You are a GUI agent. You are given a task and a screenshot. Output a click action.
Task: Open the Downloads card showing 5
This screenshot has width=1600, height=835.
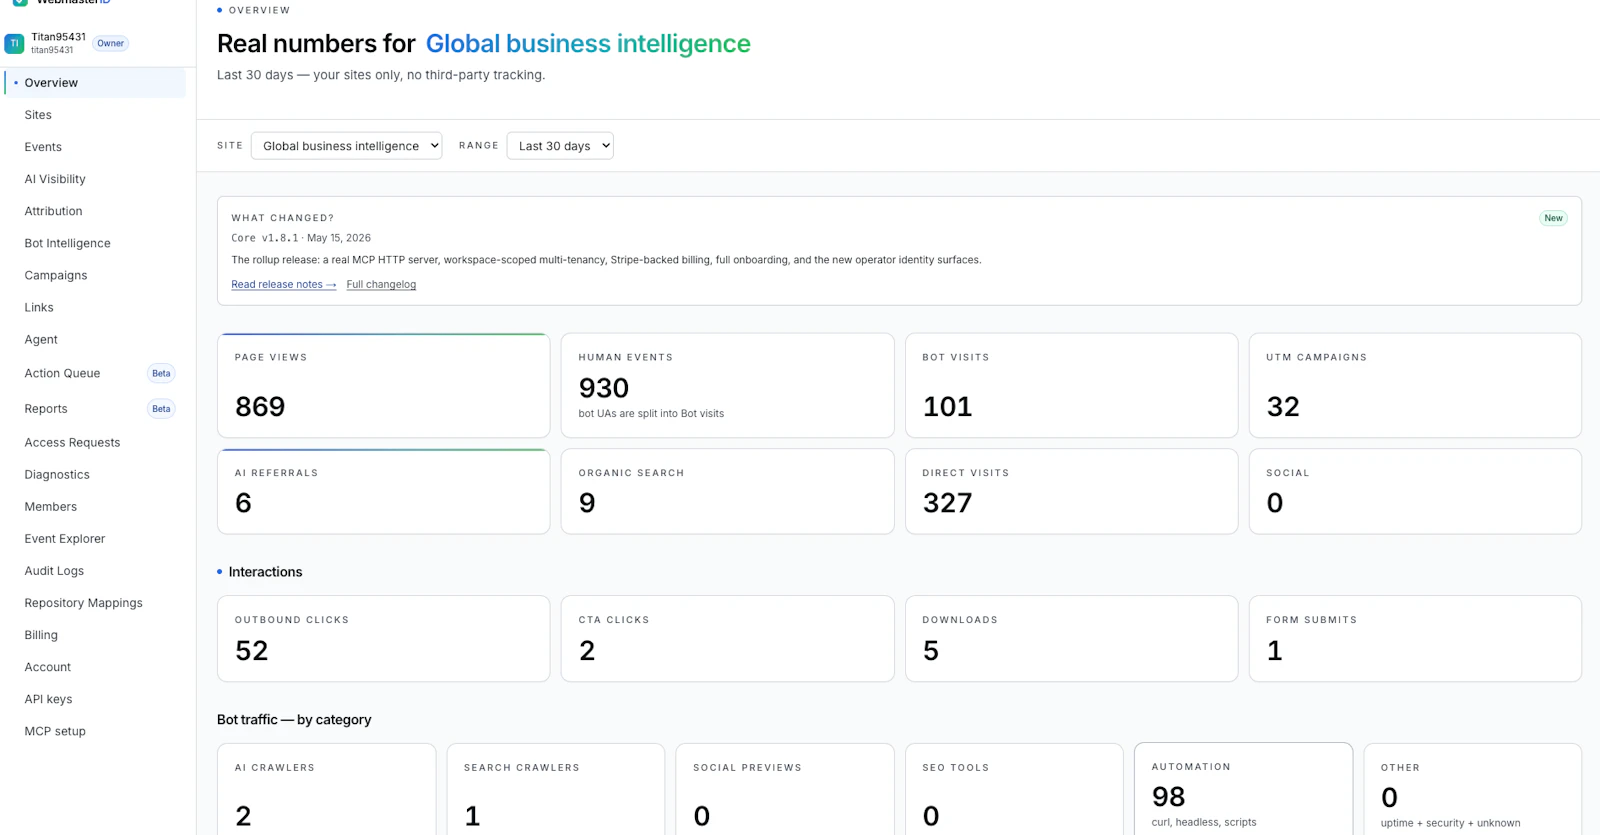(1071, 639)
